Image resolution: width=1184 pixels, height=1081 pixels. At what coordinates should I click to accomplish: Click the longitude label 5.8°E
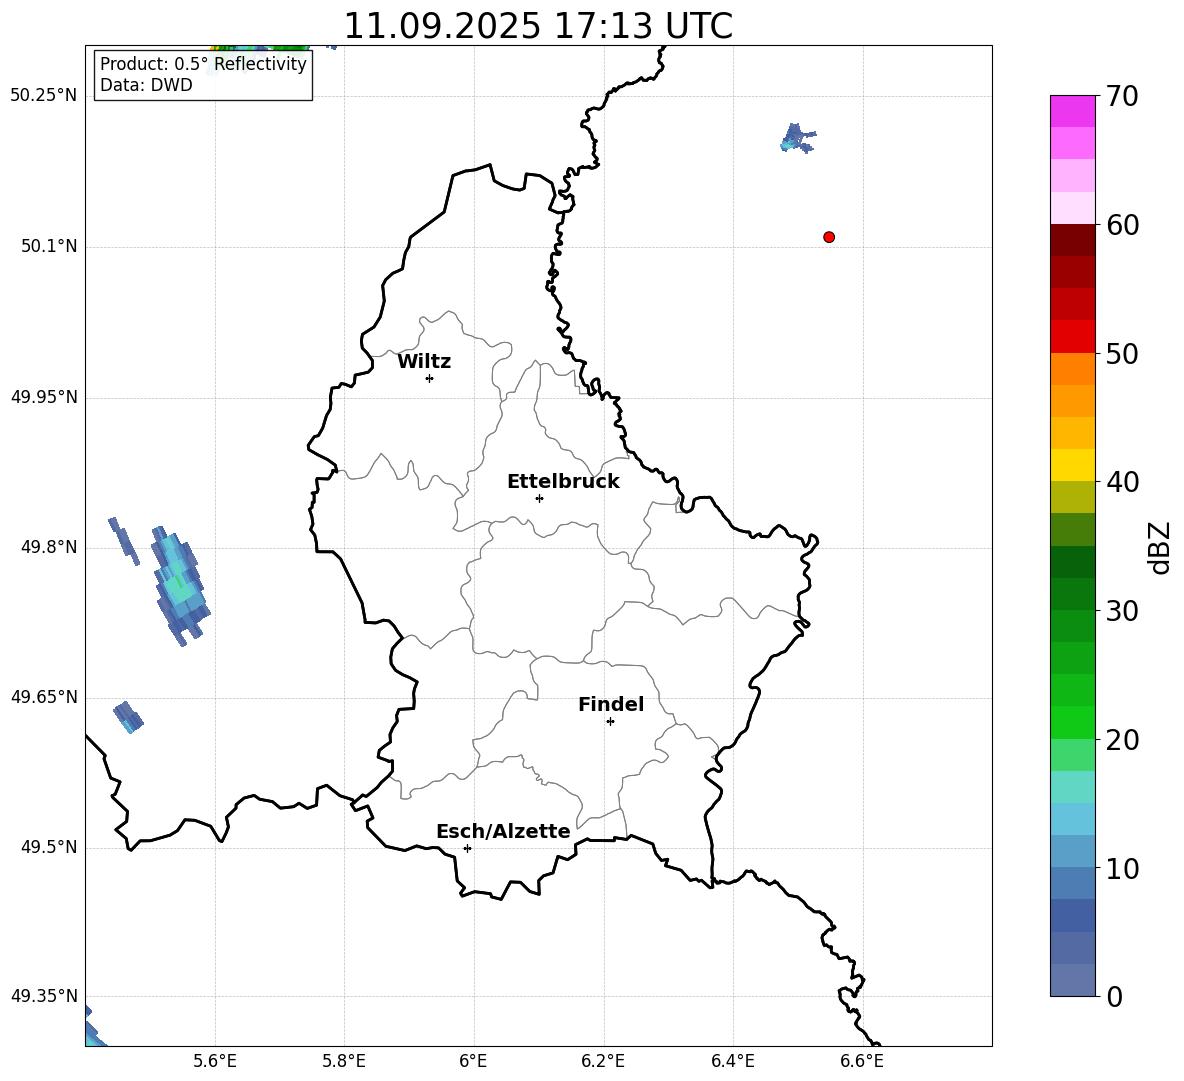(x=344, y=1061)
